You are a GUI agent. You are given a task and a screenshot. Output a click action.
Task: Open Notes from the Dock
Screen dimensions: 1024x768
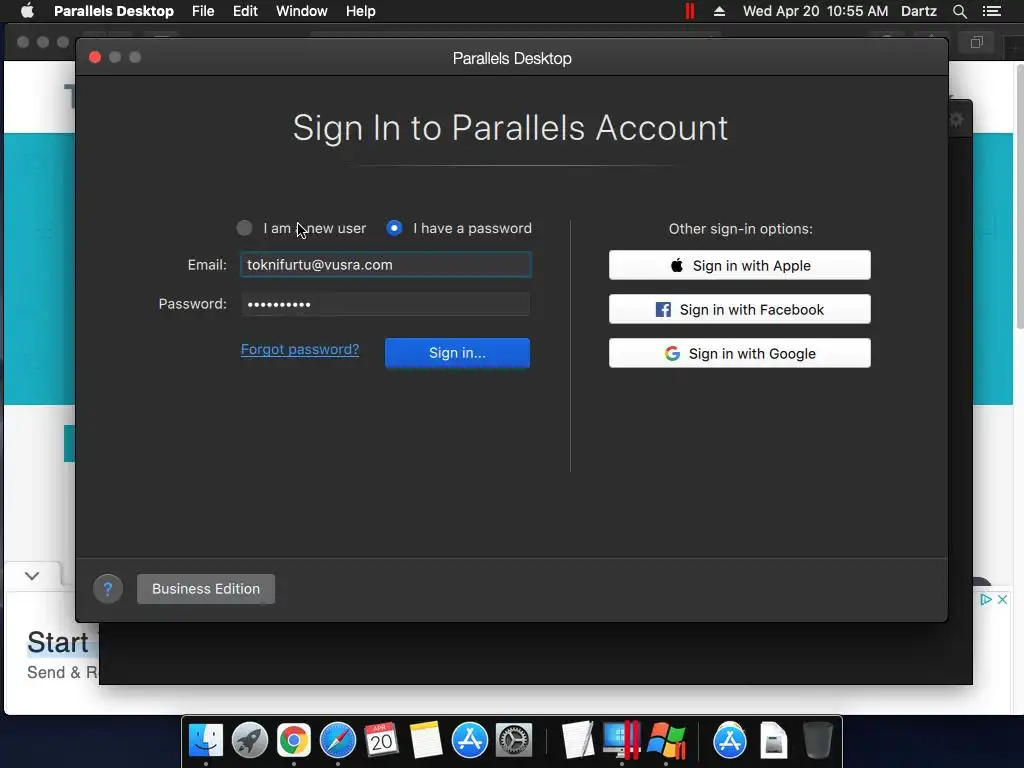(426, 741)
